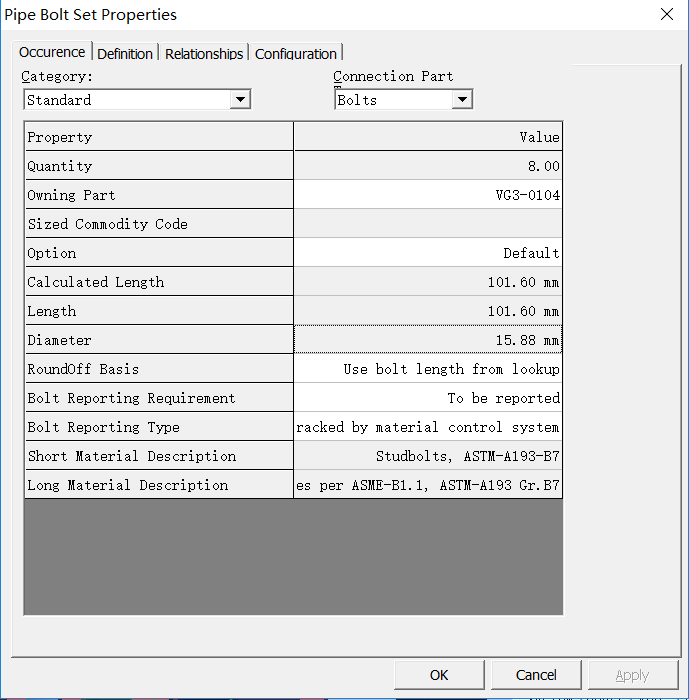The width and height of the screenshot is (689, 700).
Task: Click the Property column header
Action: pyautogui.click(x=159, y=137)
